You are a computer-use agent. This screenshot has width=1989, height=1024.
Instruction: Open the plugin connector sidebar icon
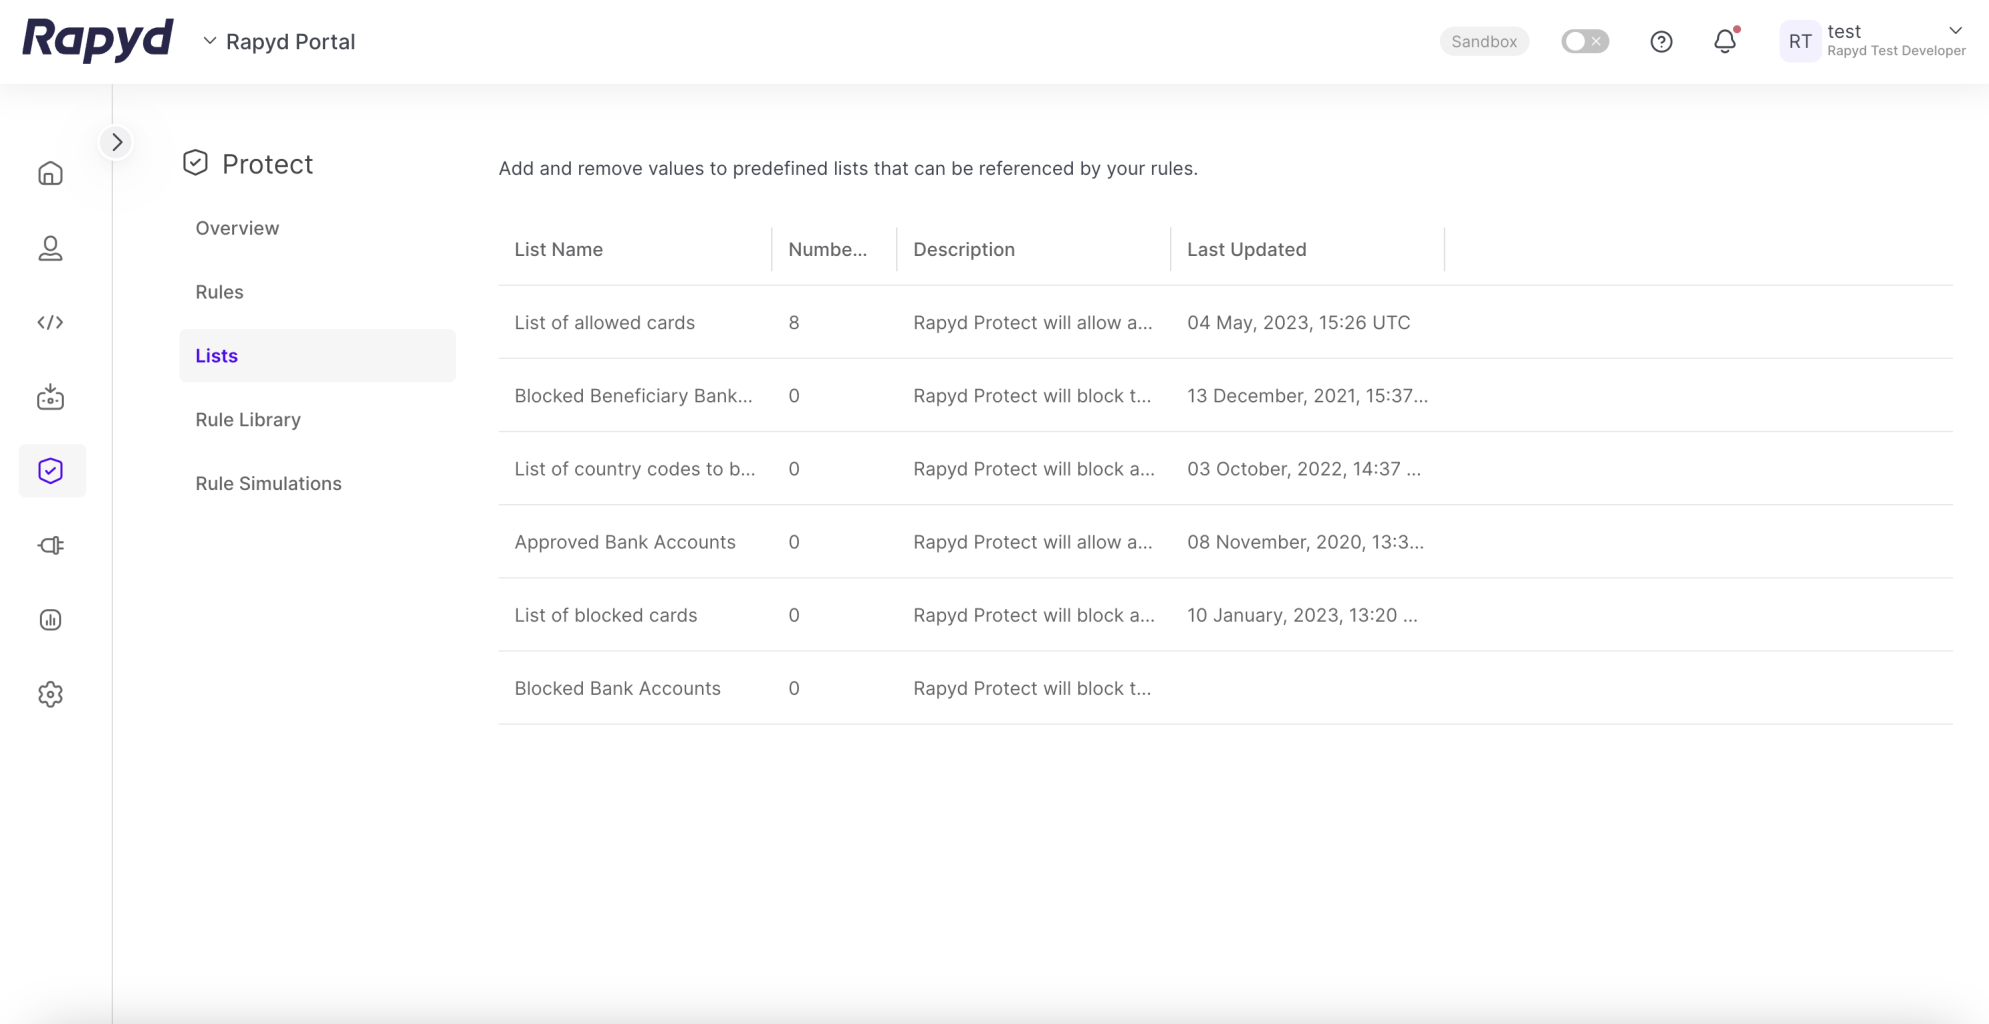point(50,545)
